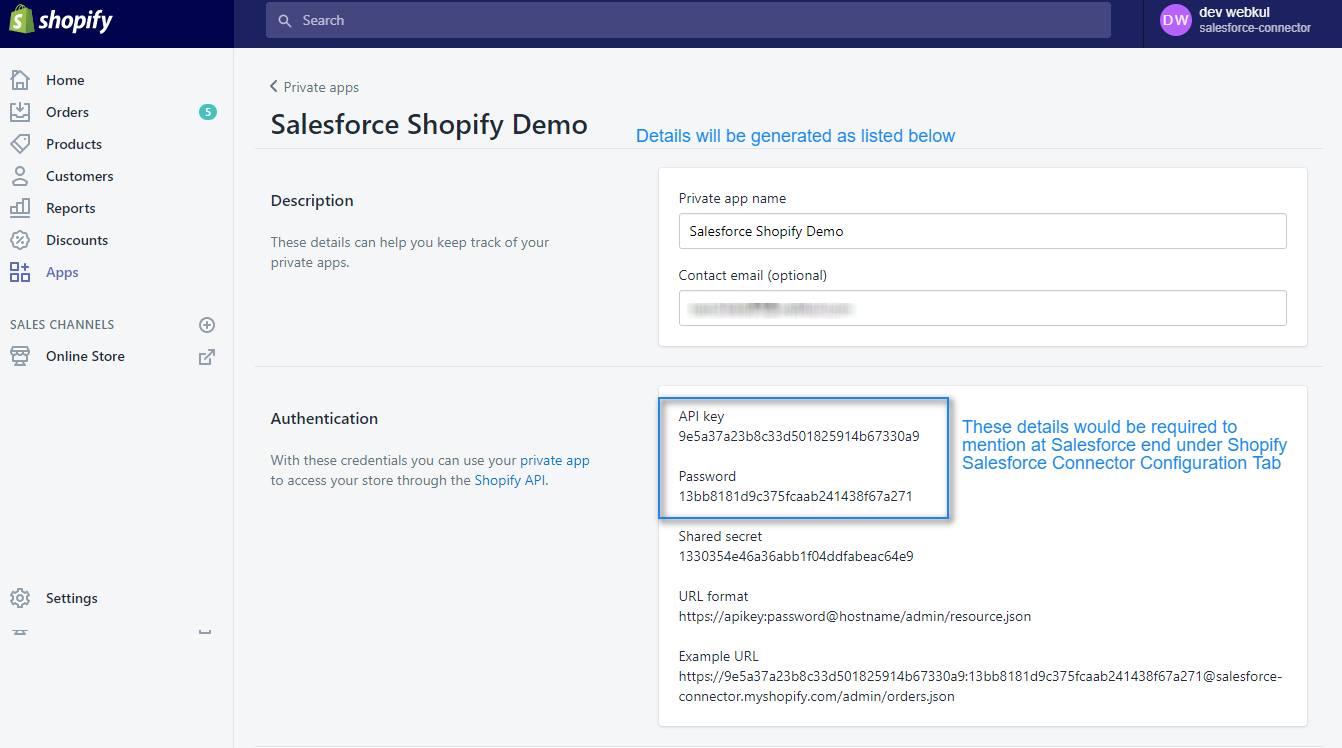
Task: Click the Online Store shop icon
Action: [20, 356]
